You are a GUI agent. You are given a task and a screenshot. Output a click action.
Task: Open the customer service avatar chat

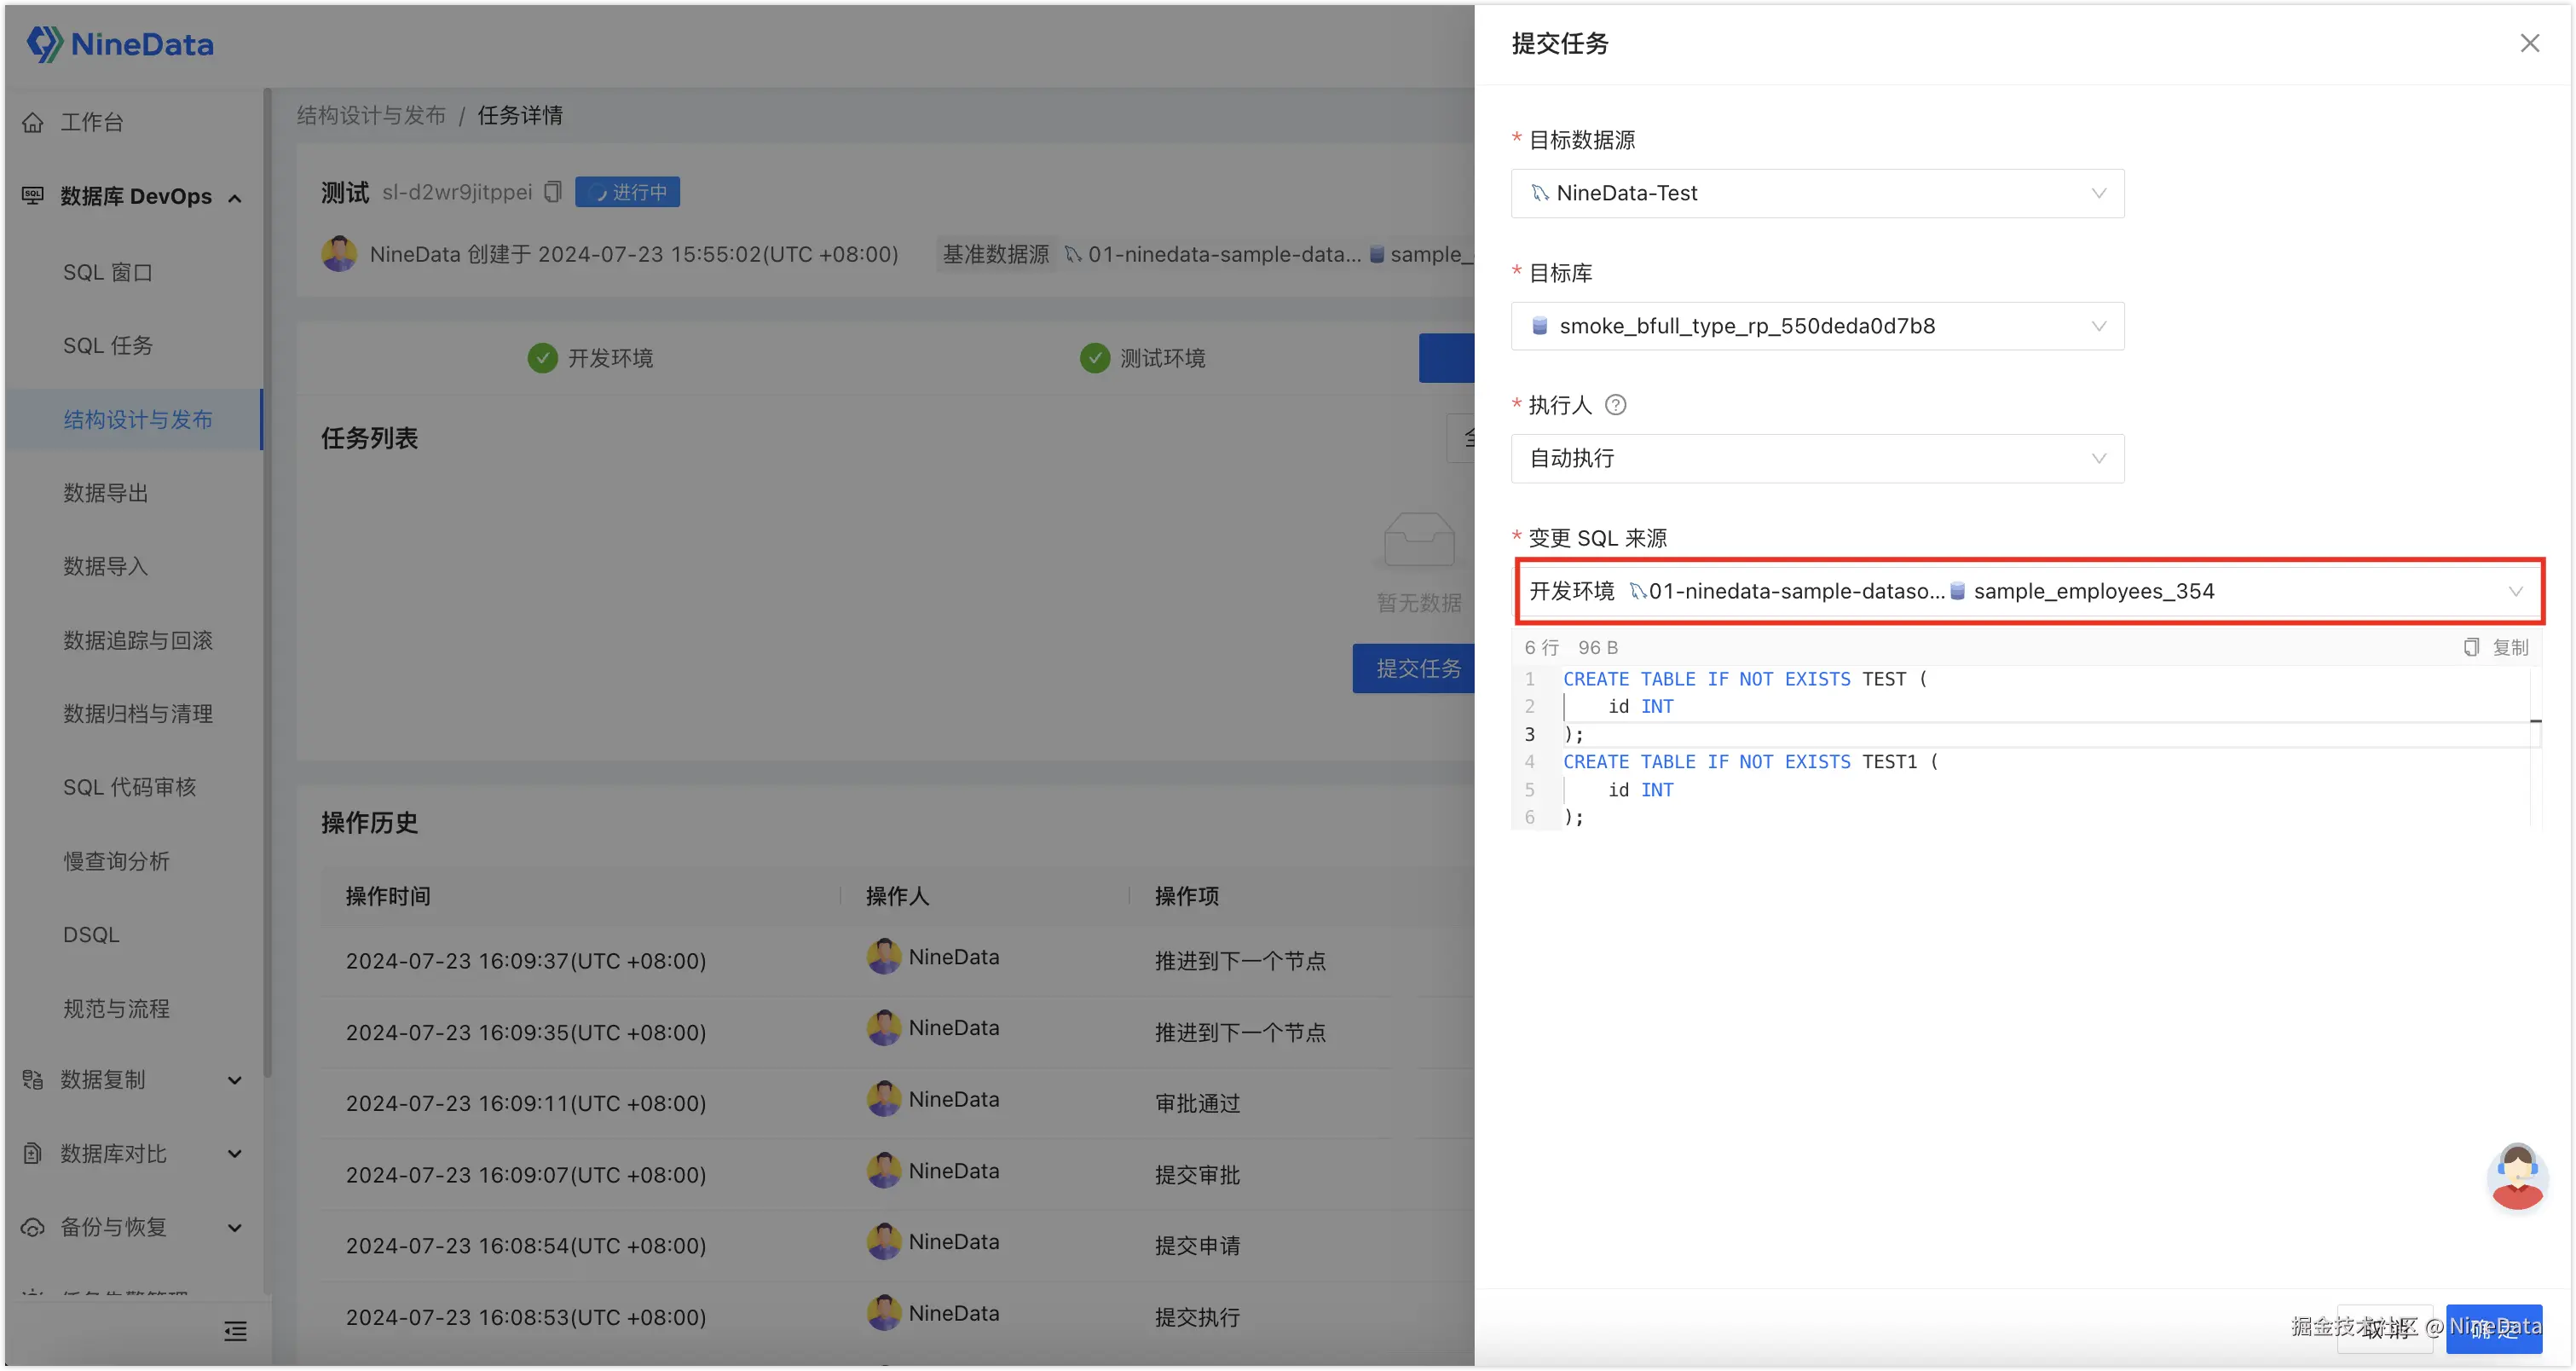[x=2516, y=1176]
